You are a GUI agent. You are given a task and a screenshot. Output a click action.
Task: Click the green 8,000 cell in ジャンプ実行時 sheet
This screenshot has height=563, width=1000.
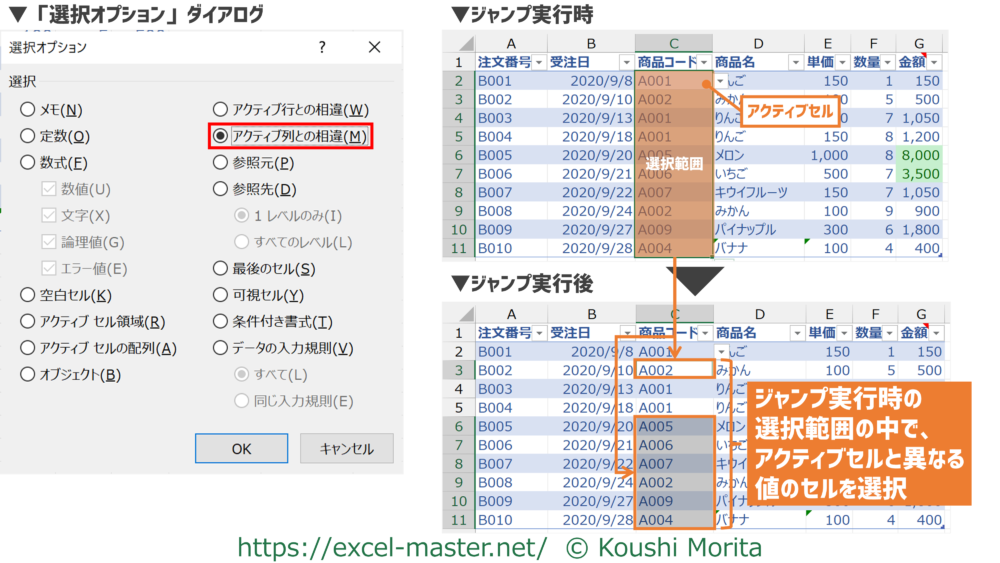[x=921, y=156]
